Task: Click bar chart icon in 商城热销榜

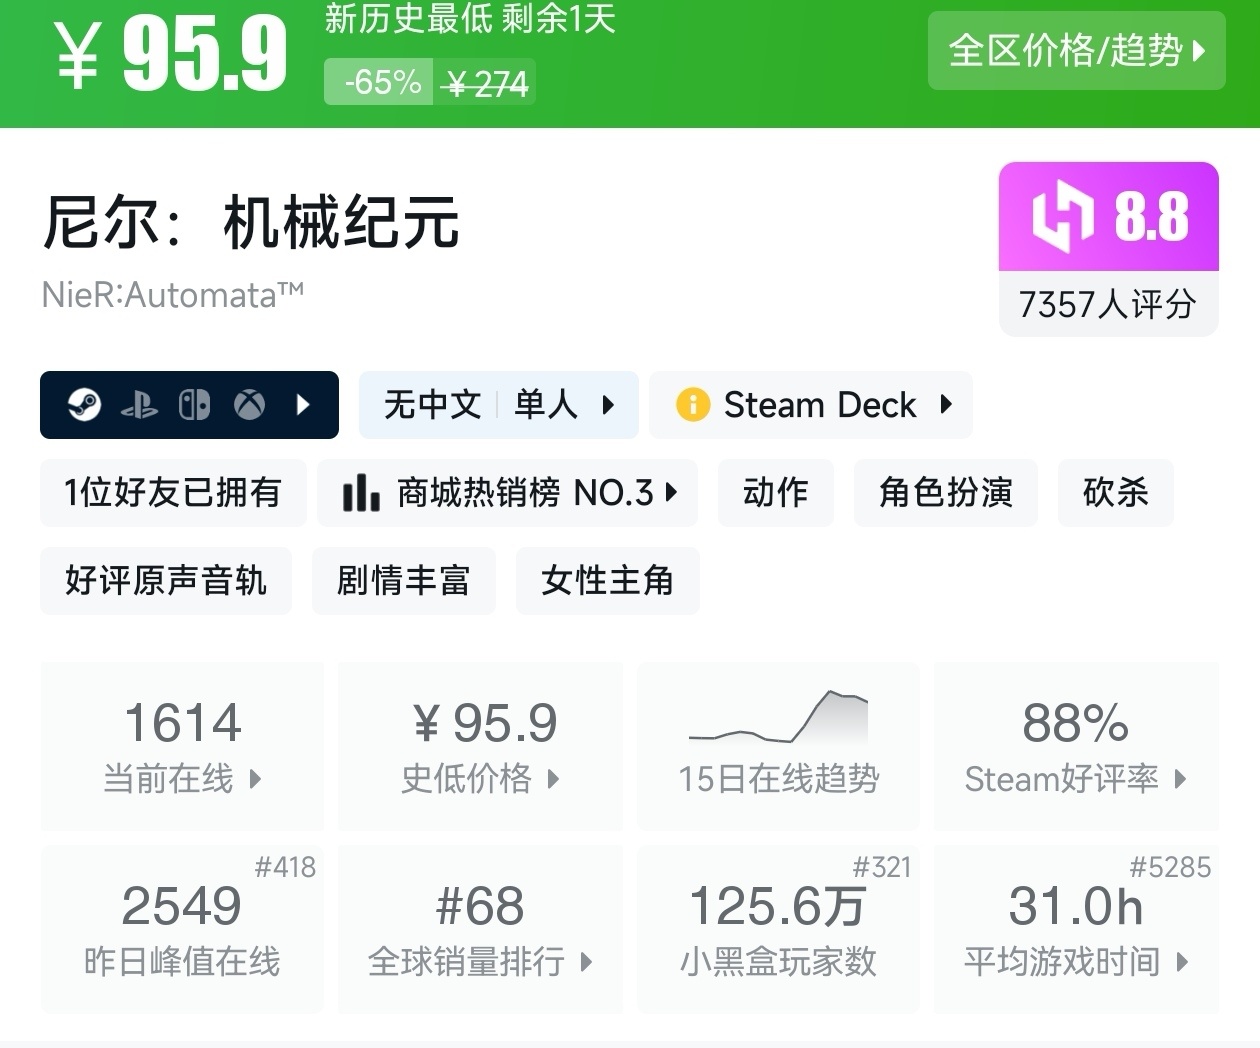Action: (x=360, y=492)
